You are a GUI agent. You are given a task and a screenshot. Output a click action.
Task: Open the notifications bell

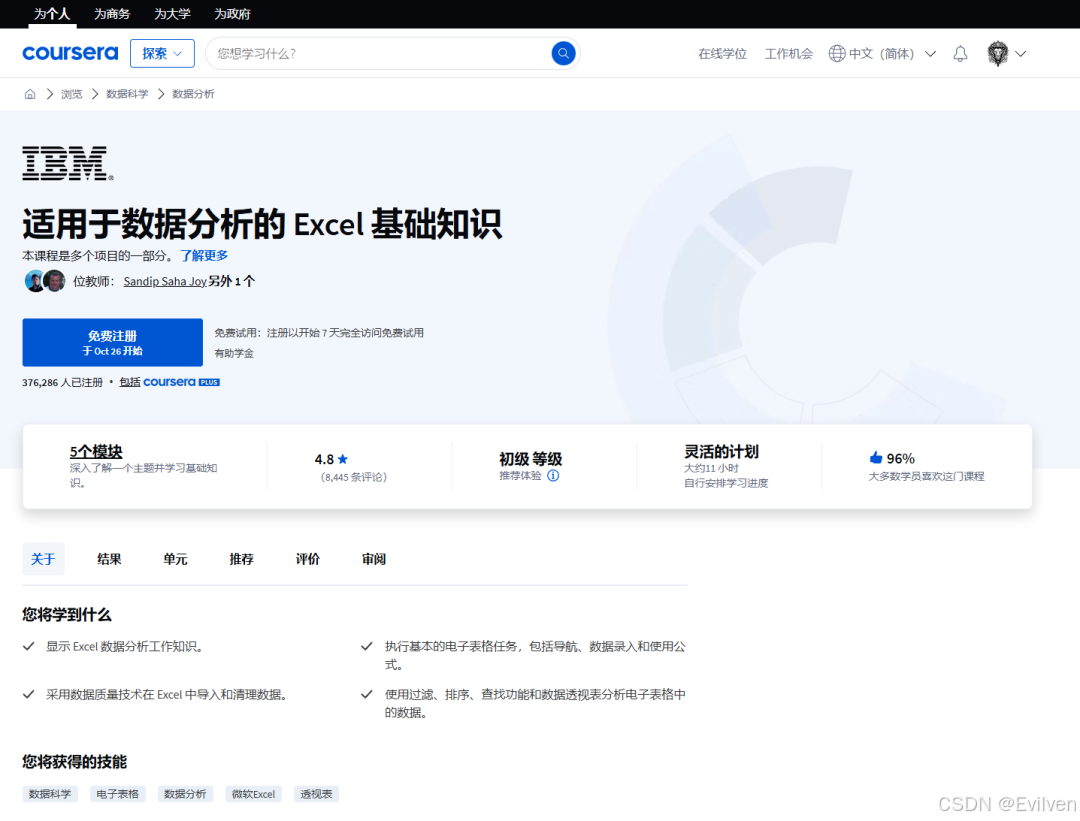click(x=960, y=54)
